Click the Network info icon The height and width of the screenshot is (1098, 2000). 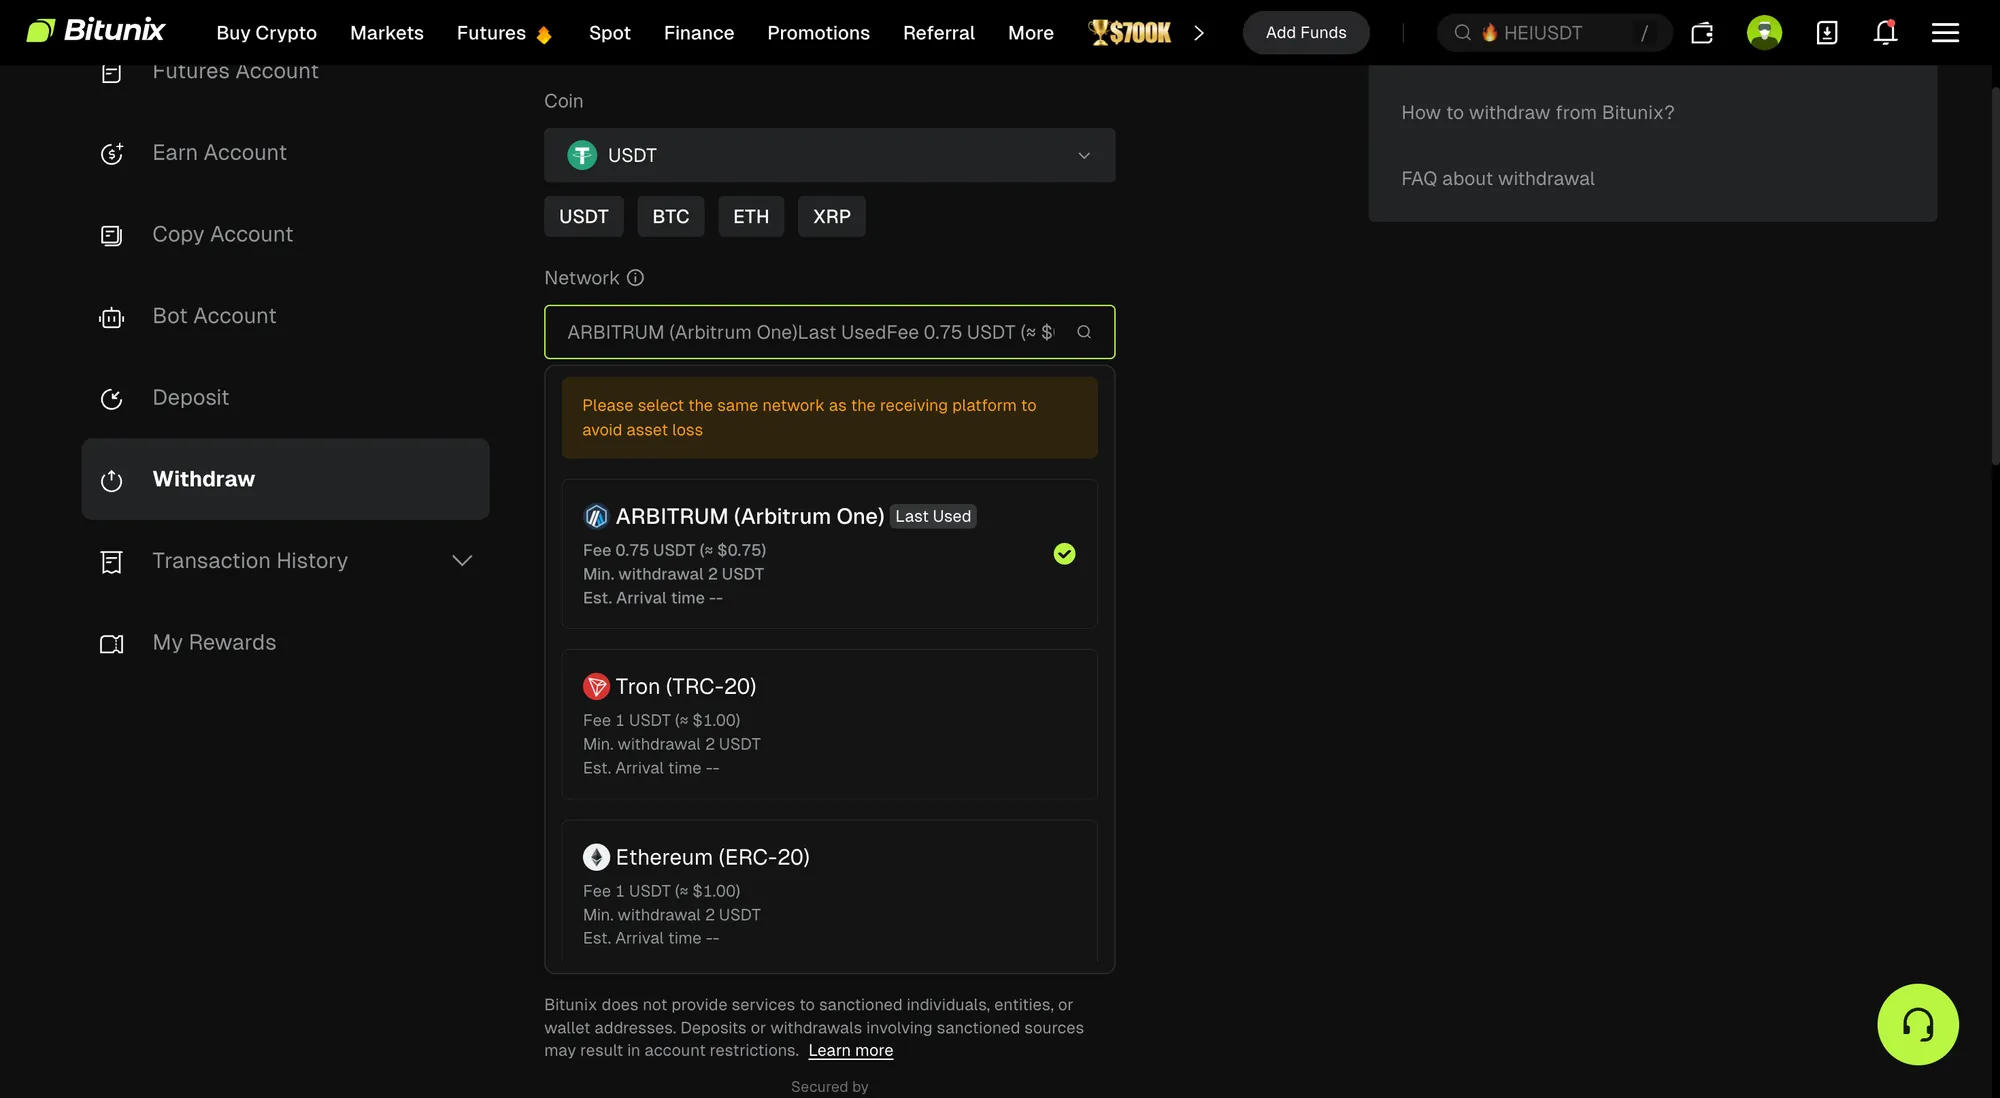[635, 278]
